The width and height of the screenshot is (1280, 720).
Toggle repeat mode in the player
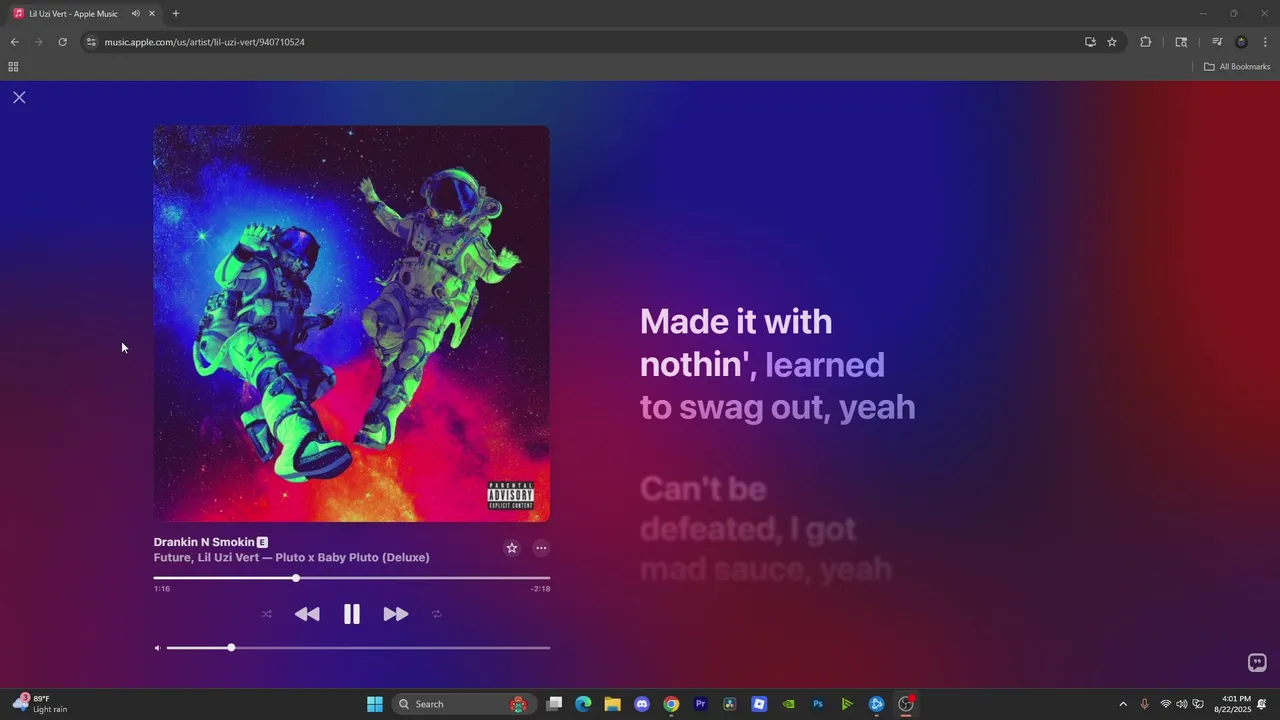[x=437, y=614]
